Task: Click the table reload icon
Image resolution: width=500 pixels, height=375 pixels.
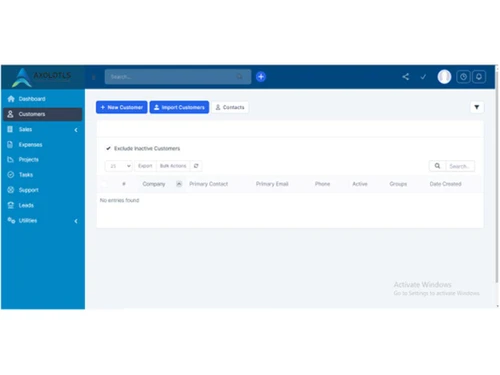Action: click(x=196, y=166)
